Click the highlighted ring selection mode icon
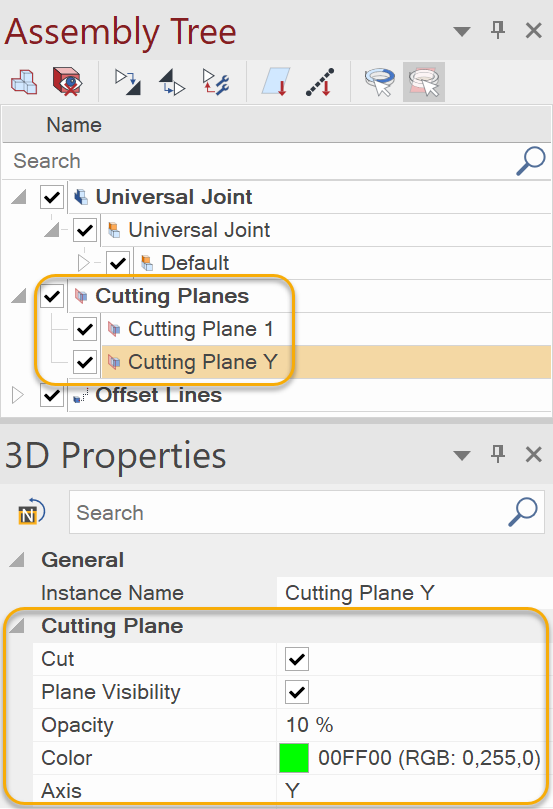 pyautogui.click(x=424, y=82)
